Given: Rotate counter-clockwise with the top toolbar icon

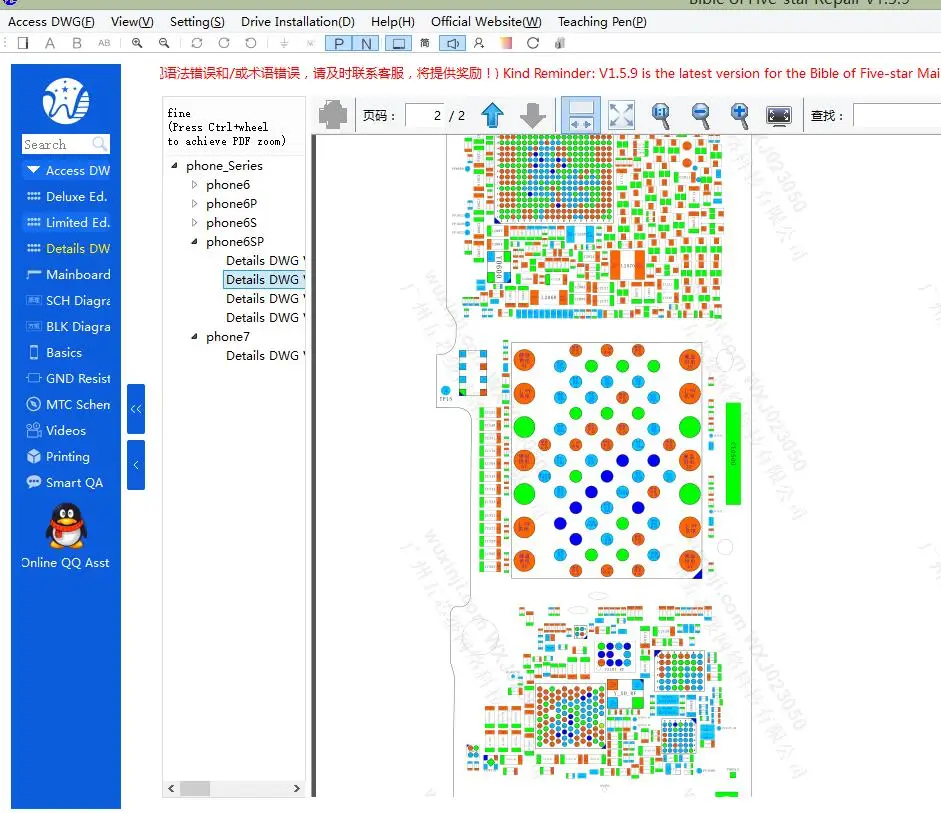Looking at the screenshot, I should coord(251,43).
